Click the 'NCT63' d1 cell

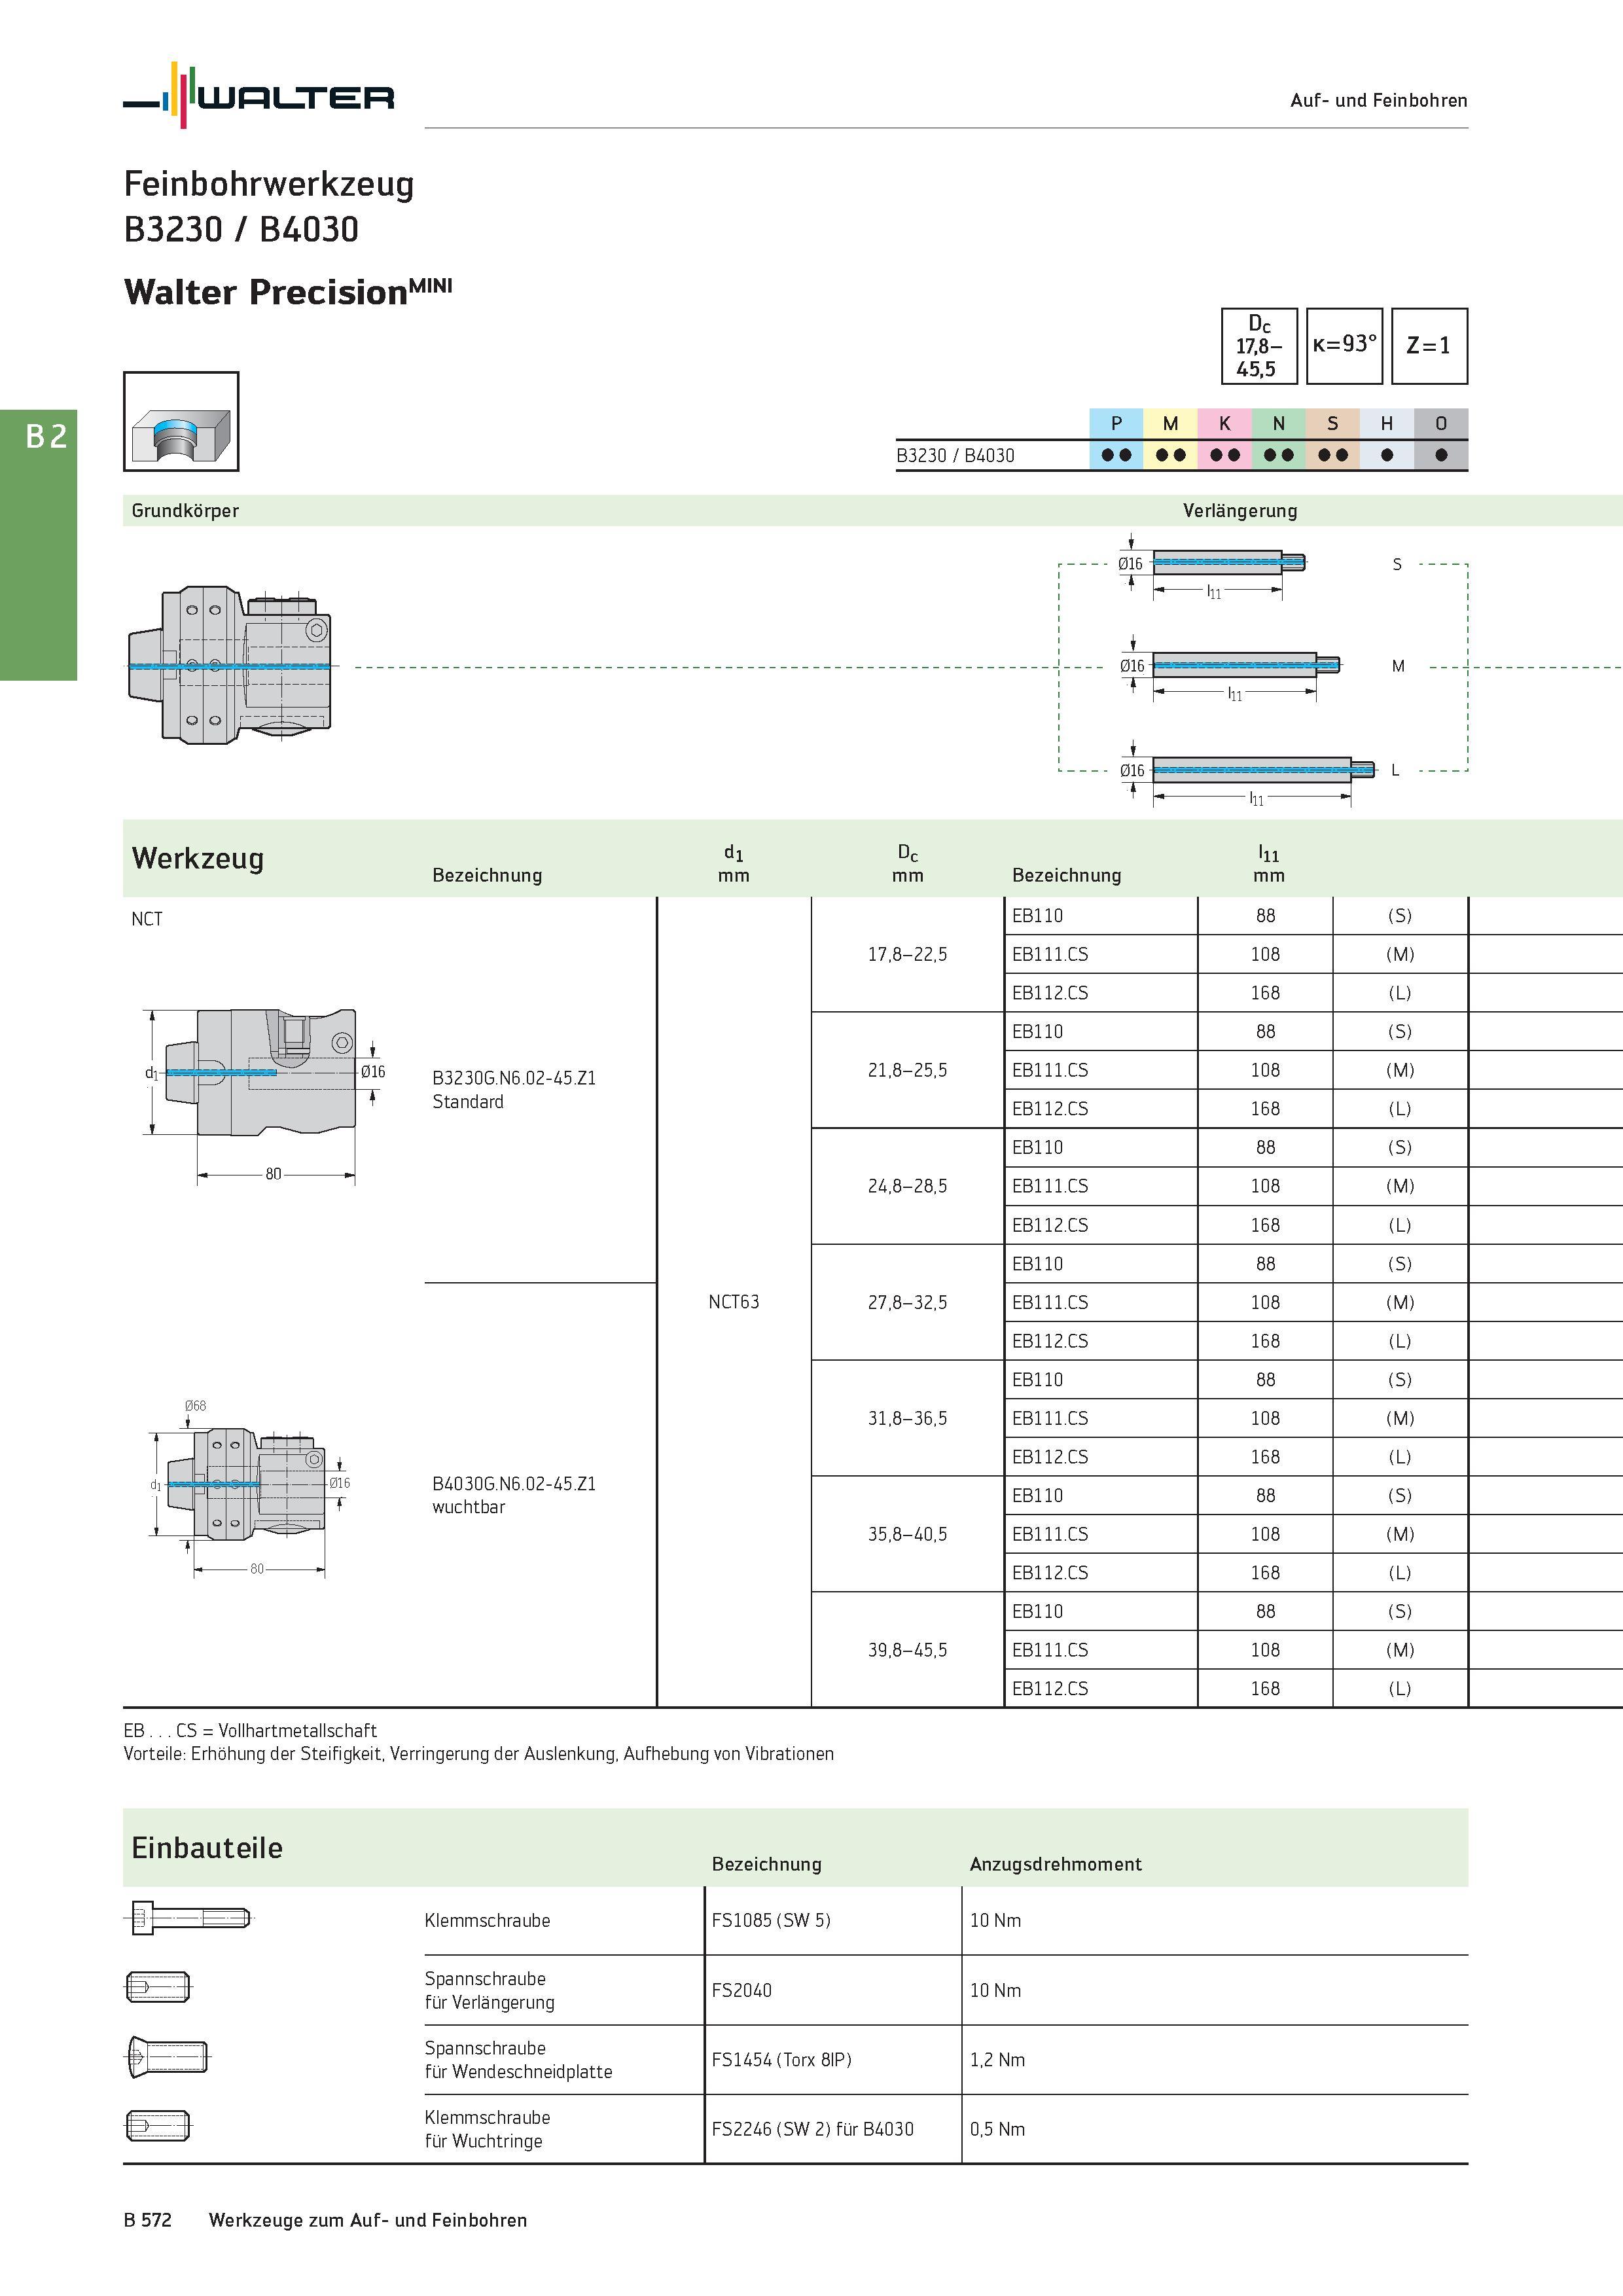click(x=734, y=1302)
